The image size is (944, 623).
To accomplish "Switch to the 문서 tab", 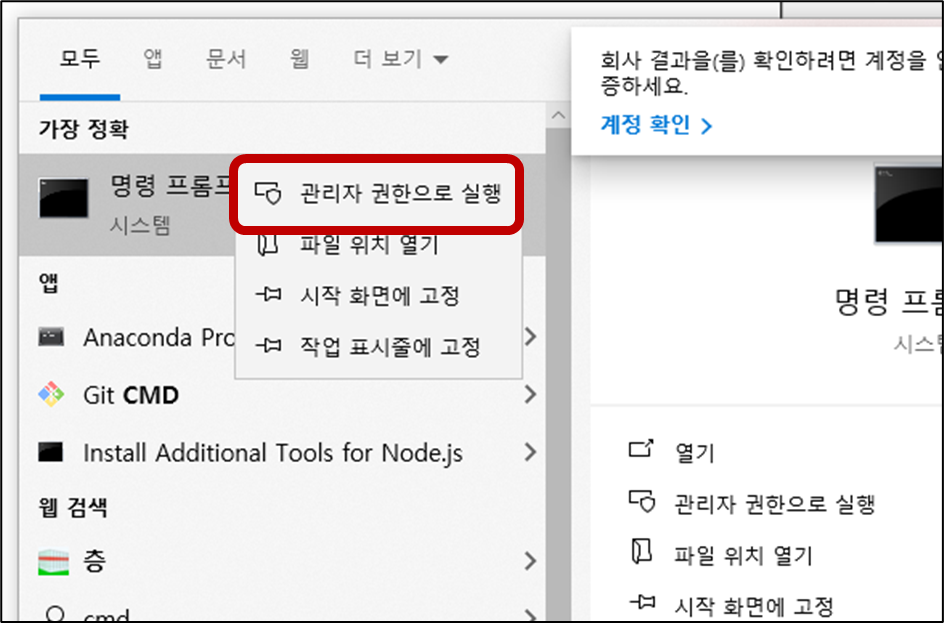I will pyautogui.click(x=226, y=59).
